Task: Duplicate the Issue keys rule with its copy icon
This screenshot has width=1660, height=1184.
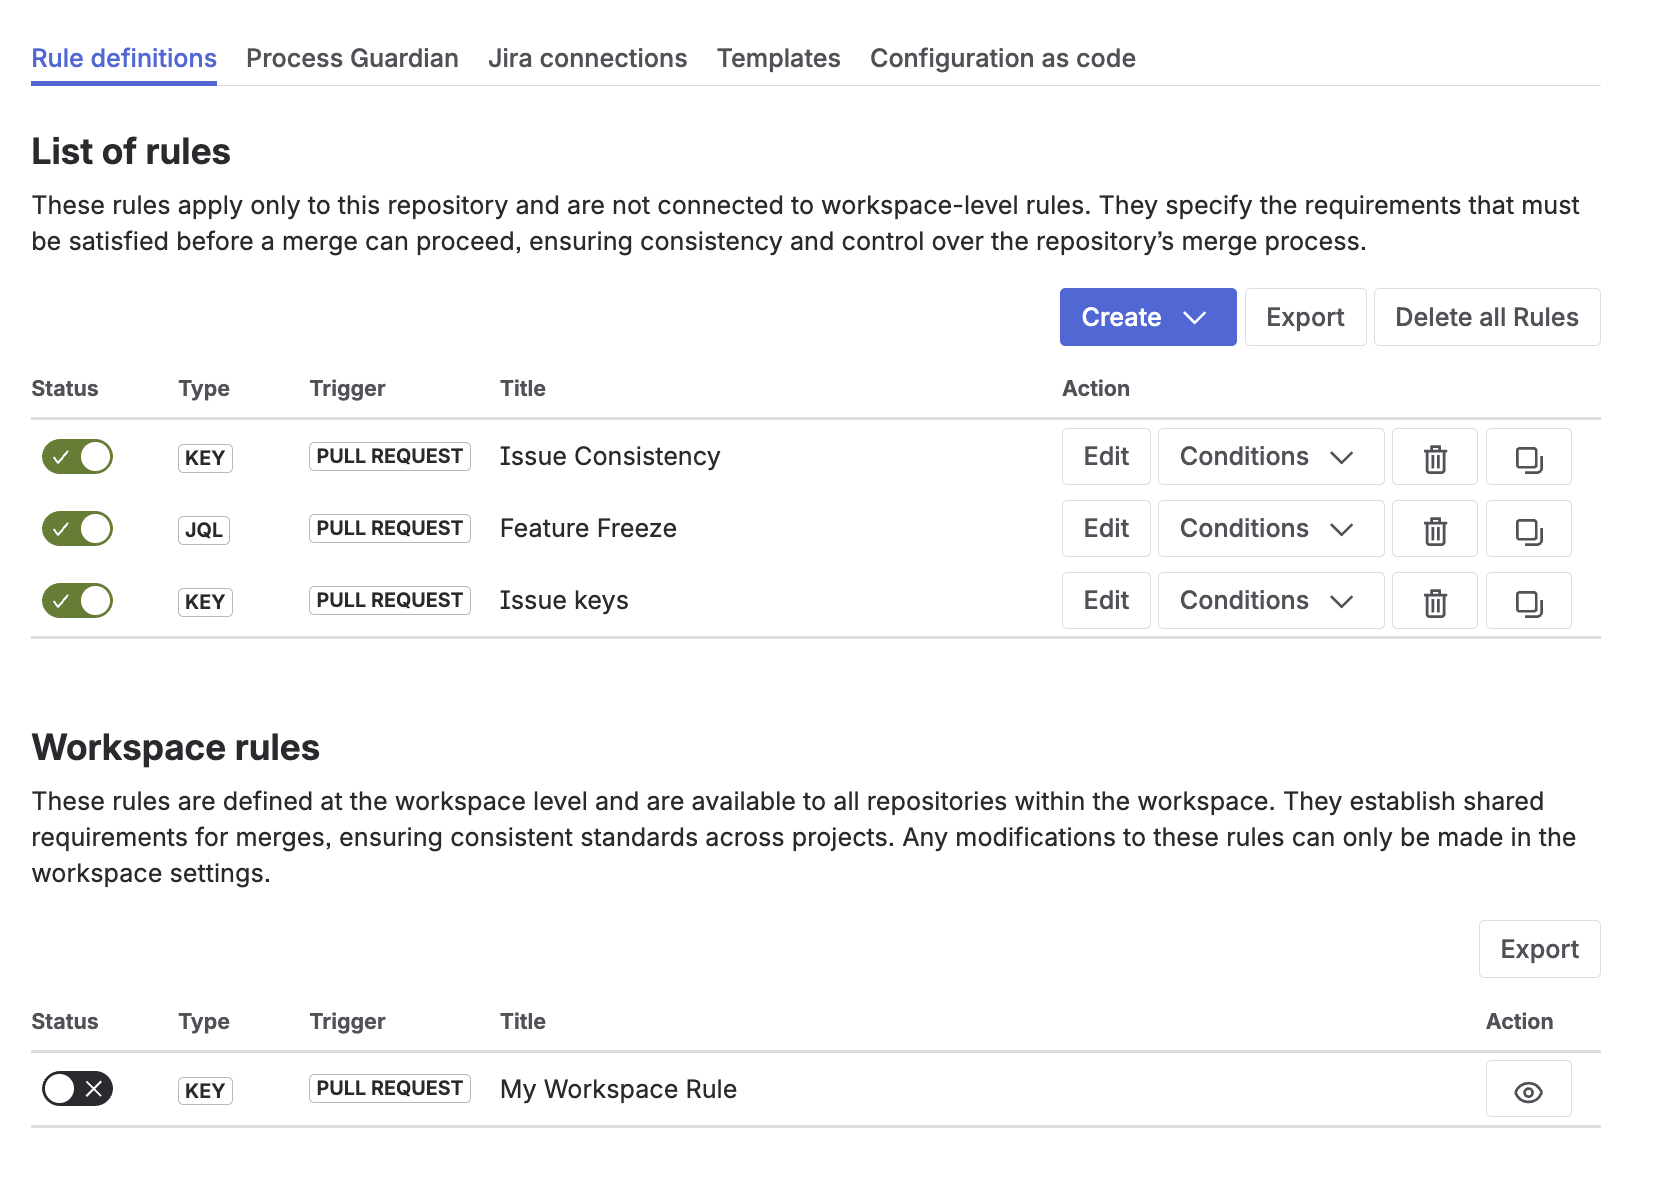Action: [x=1528, y=601]
